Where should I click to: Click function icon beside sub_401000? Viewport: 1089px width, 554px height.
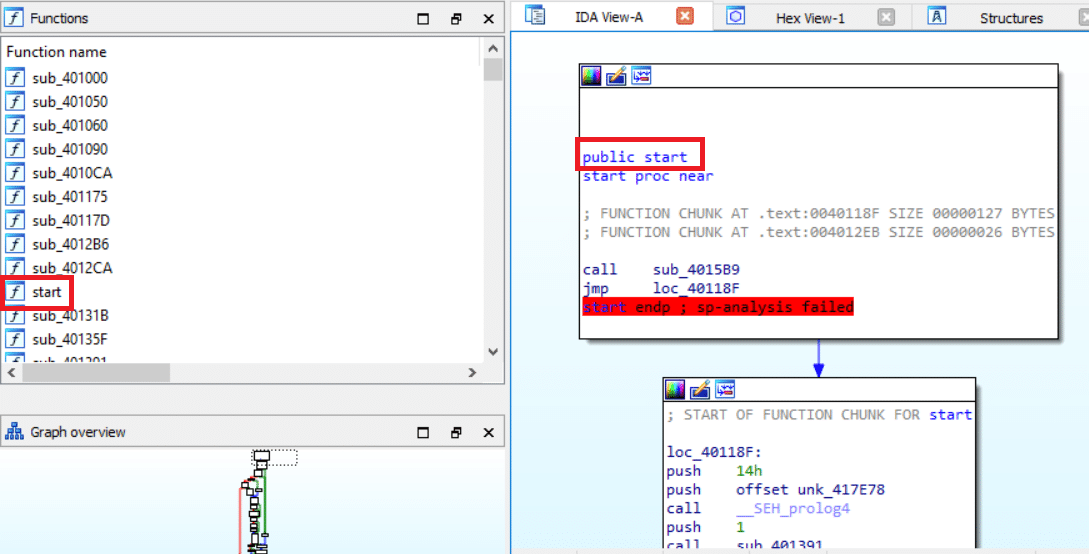click(x=15, y=78)
